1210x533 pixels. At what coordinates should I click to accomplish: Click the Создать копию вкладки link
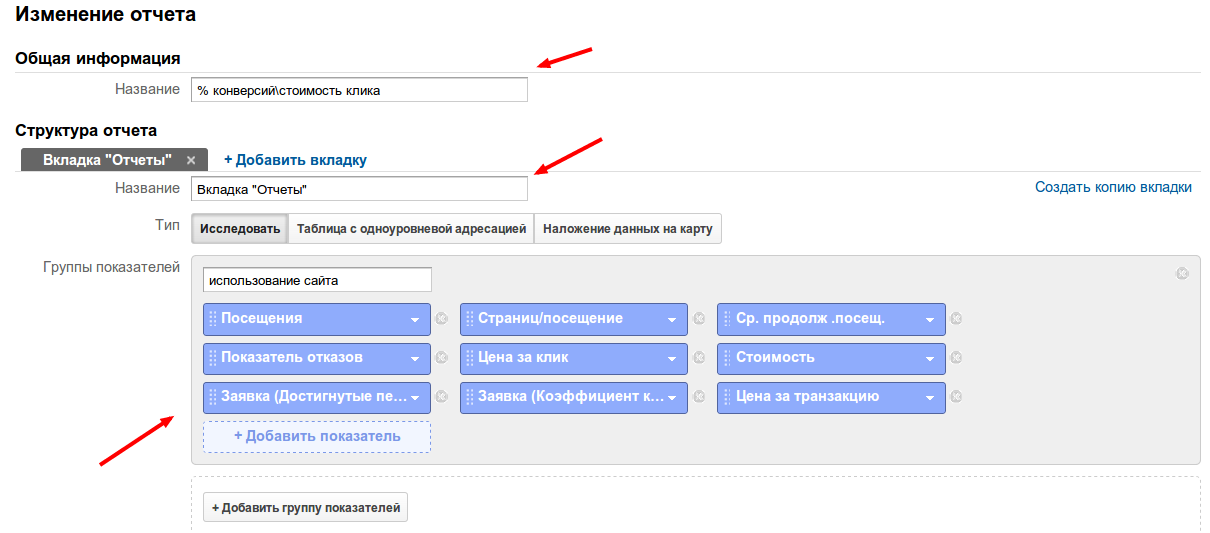pyautogui.click(x=1113, y=187)
